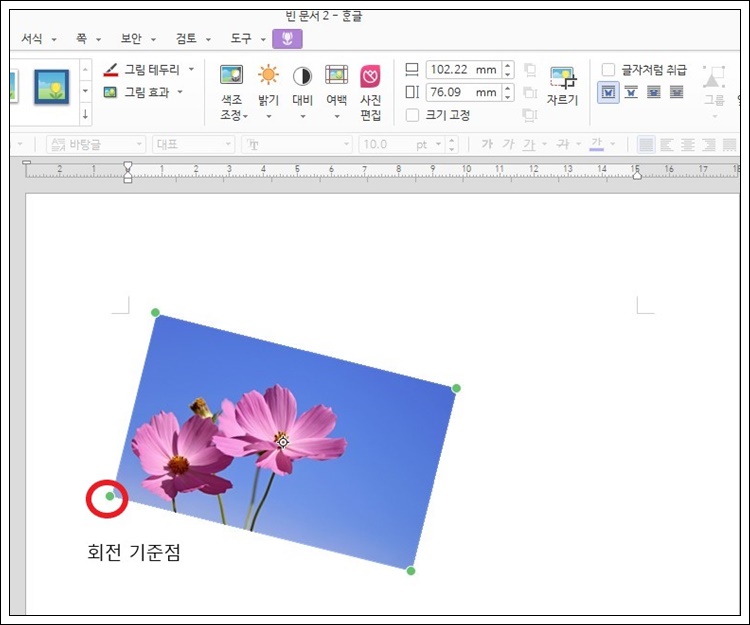This screenshot has width=750, height=625.
Task: Click the 대비 contrast icon
Action: [302, 76]
